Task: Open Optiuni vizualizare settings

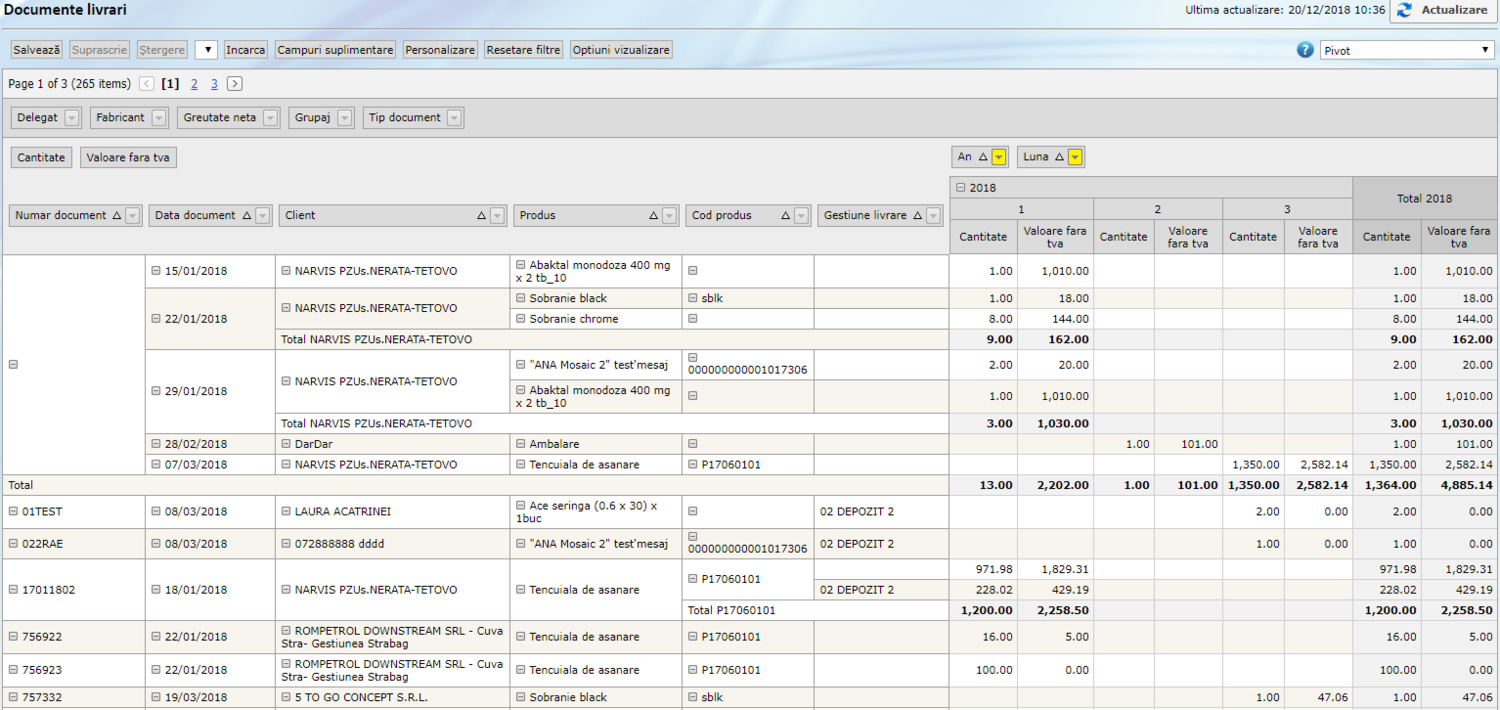Action: [621, 50]
